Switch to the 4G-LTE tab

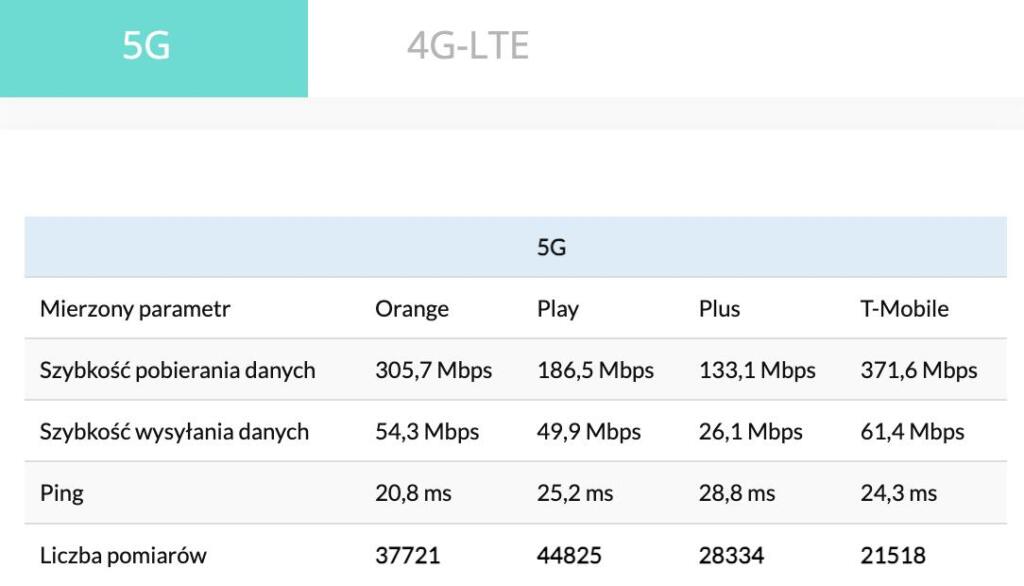pos(467,47)
